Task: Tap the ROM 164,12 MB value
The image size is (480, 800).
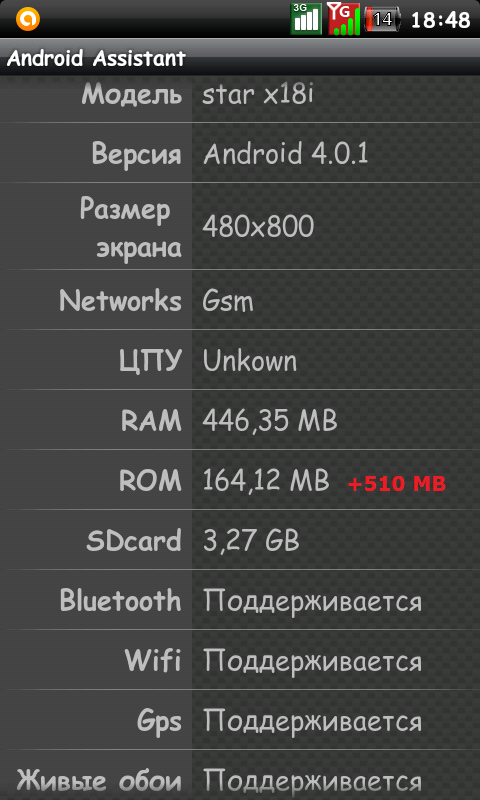Action: pos(266,481)
